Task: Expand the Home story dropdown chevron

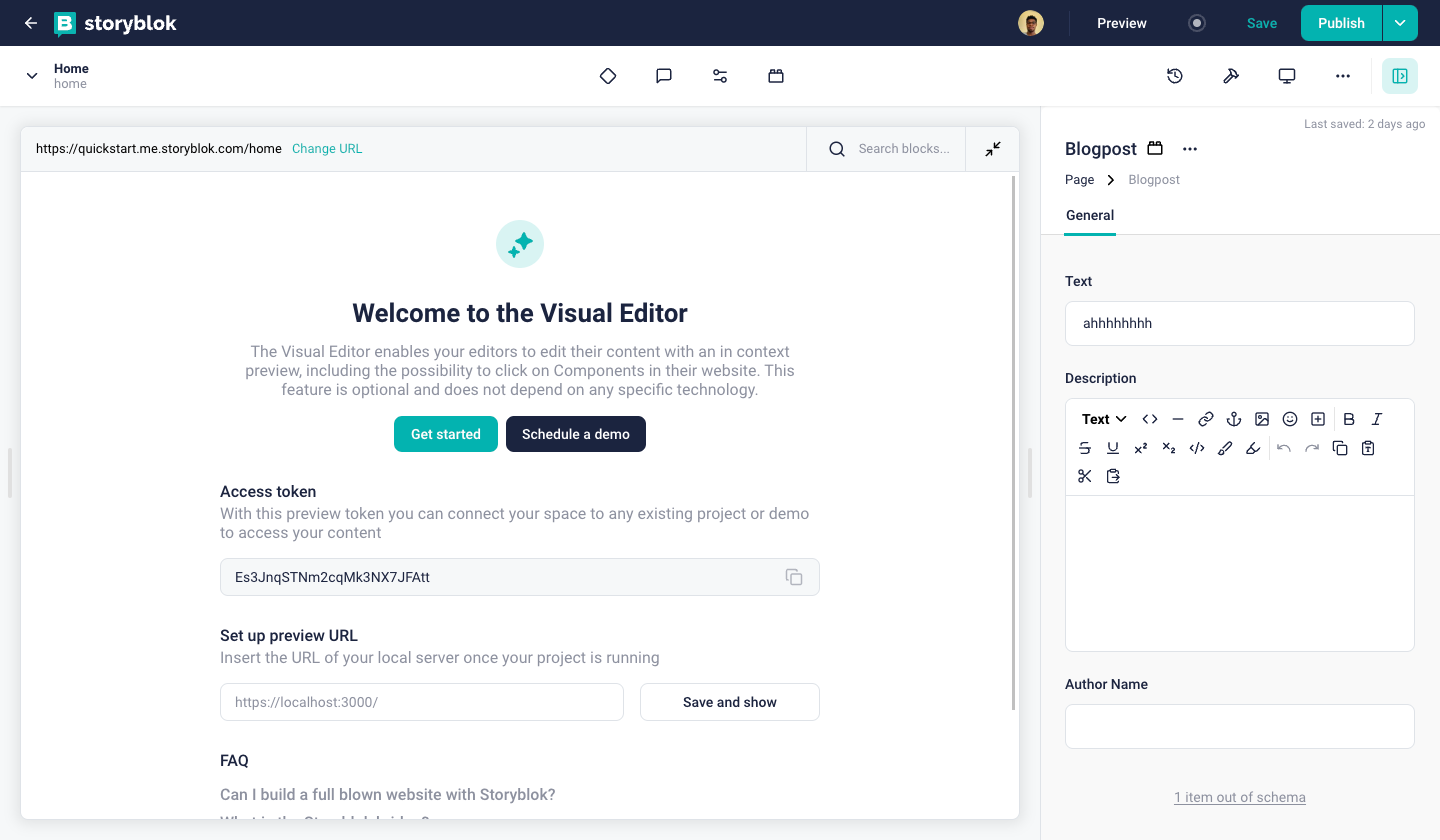Action: point(32,76)
